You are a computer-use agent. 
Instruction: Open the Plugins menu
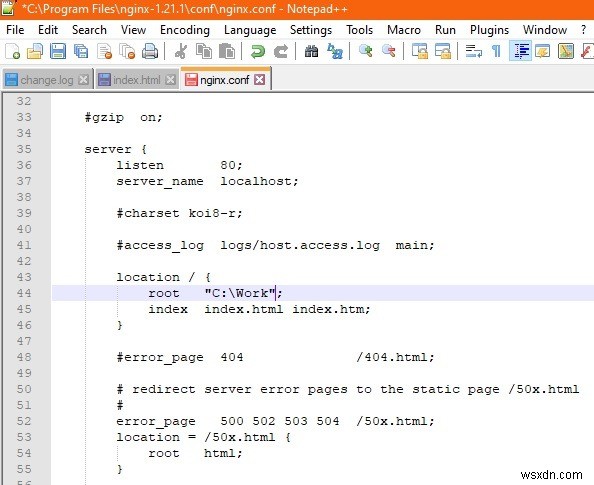coord(489,30)
